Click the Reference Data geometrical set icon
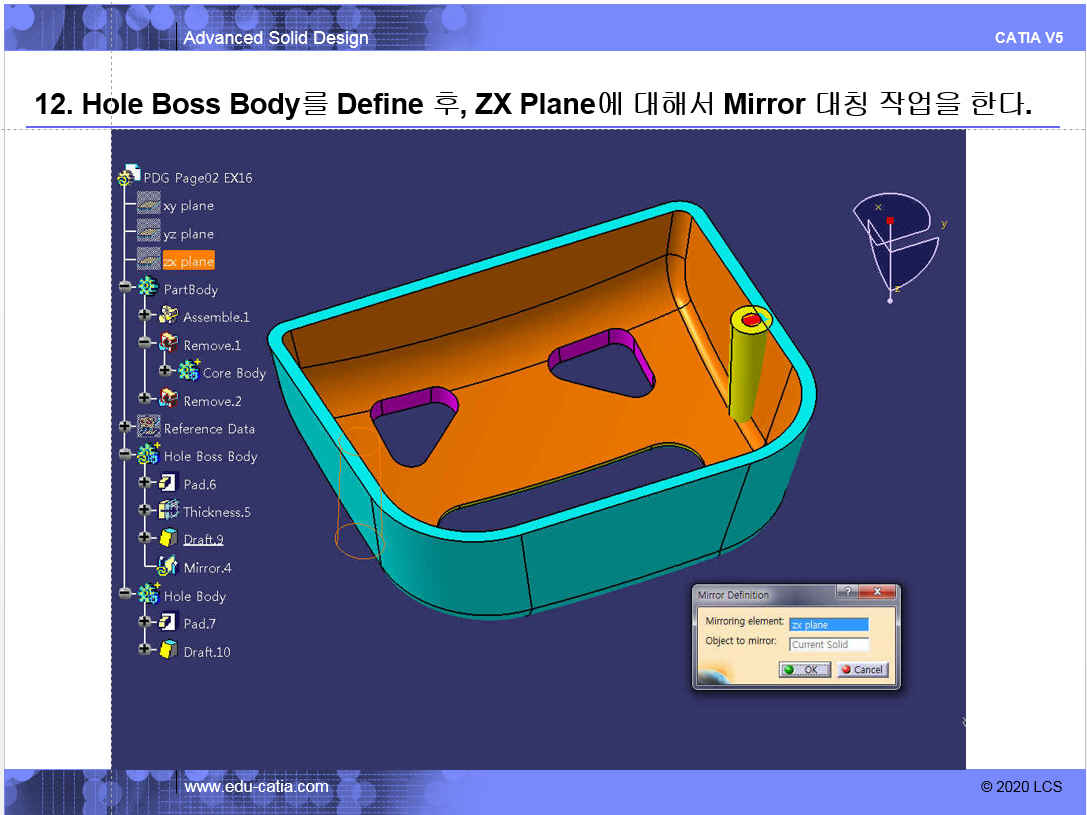 (x=149, y=428)
